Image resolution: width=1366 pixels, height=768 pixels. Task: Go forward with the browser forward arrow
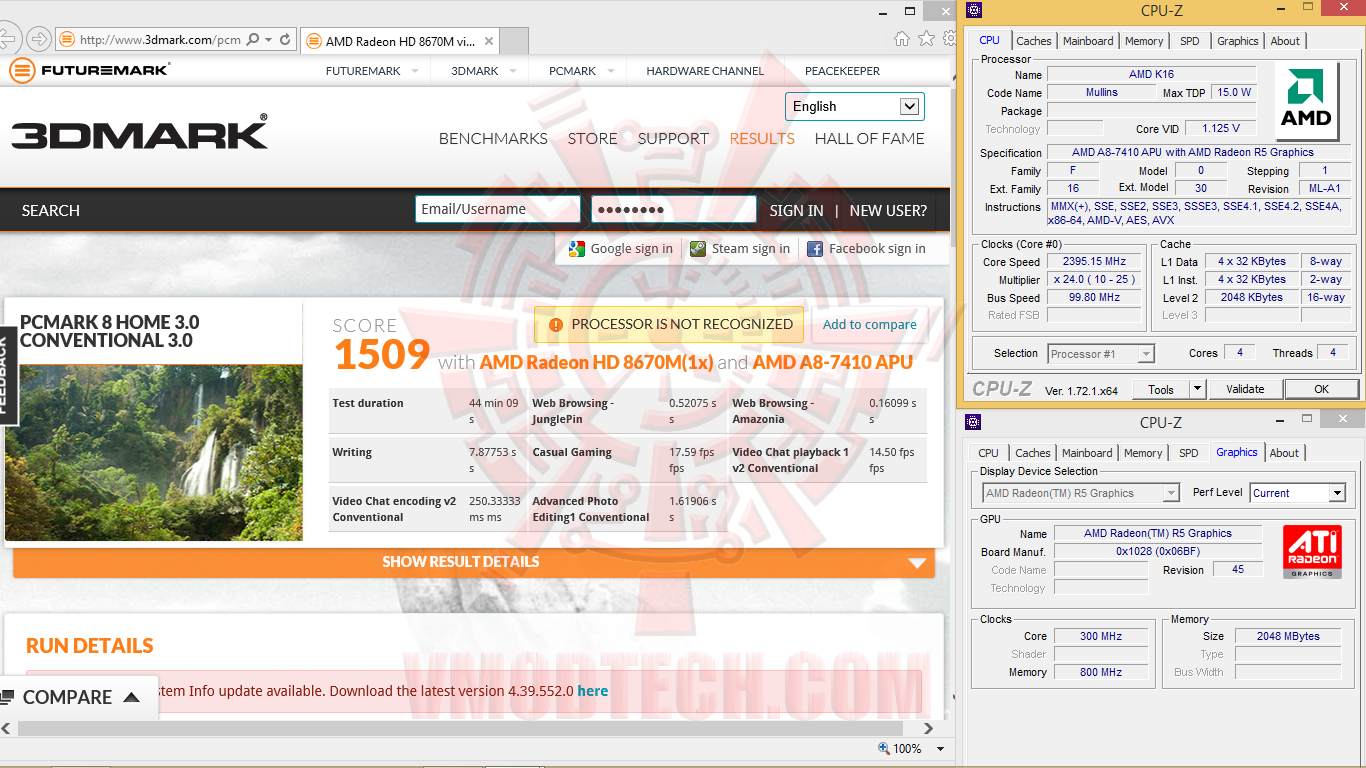39,39
